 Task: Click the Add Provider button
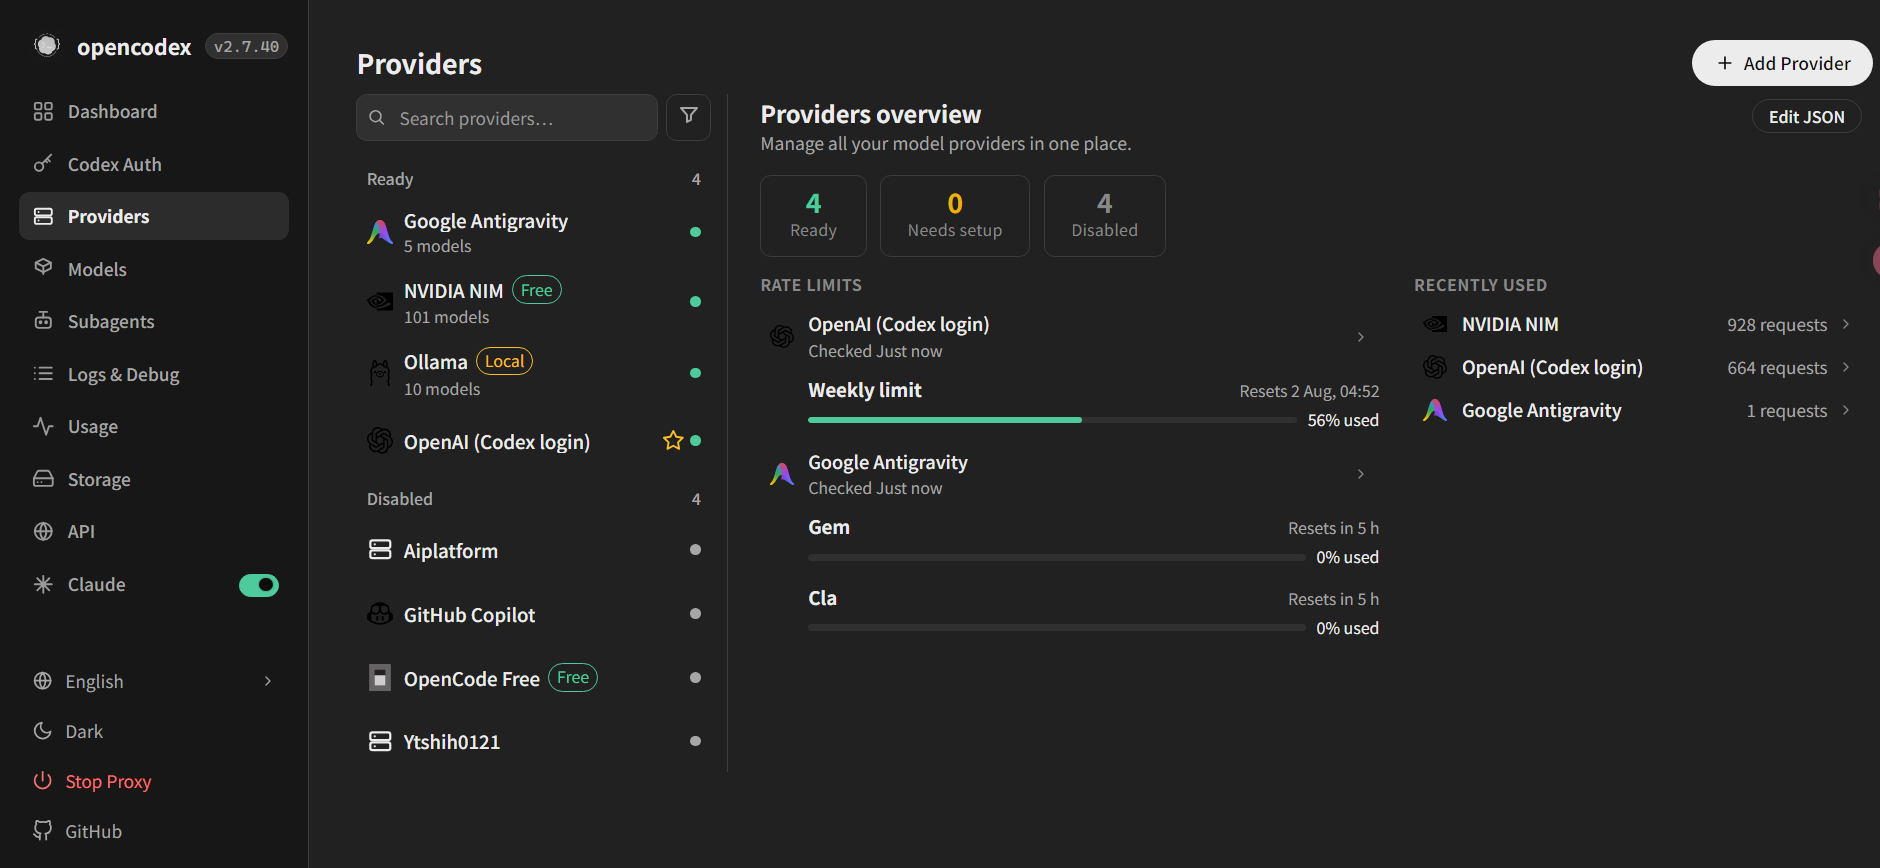[1782, 63]
